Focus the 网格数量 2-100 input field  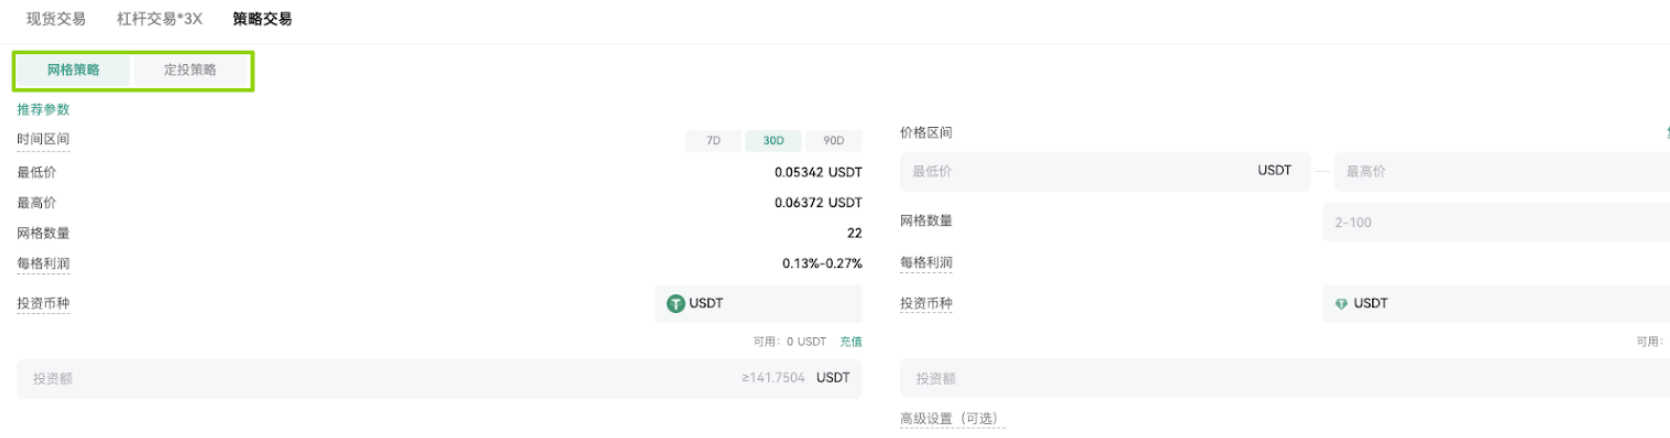[x=1496, y=222]
